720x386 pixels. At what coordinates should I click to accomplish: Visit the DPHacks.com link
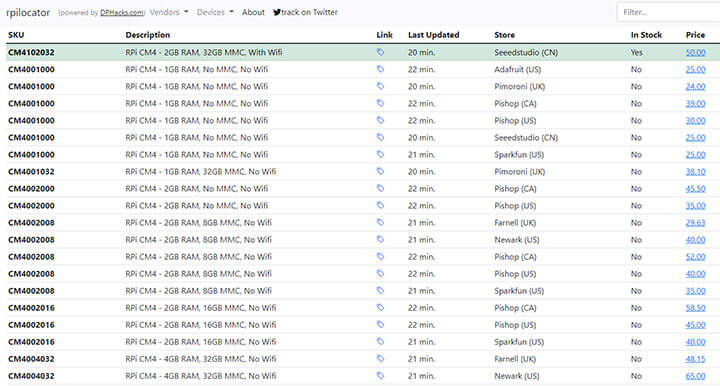click(122, 13)
